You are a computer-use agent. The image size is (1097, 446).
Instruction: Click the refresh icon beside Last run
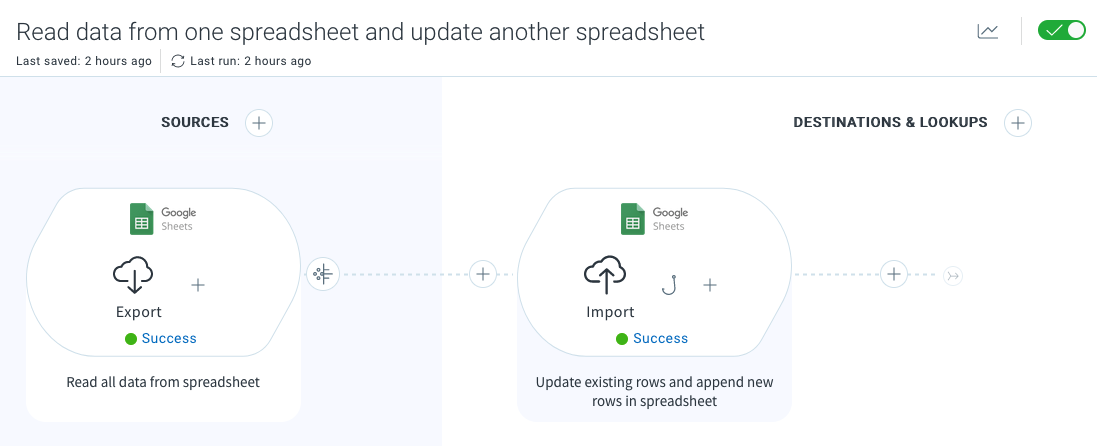click(178, 61)
